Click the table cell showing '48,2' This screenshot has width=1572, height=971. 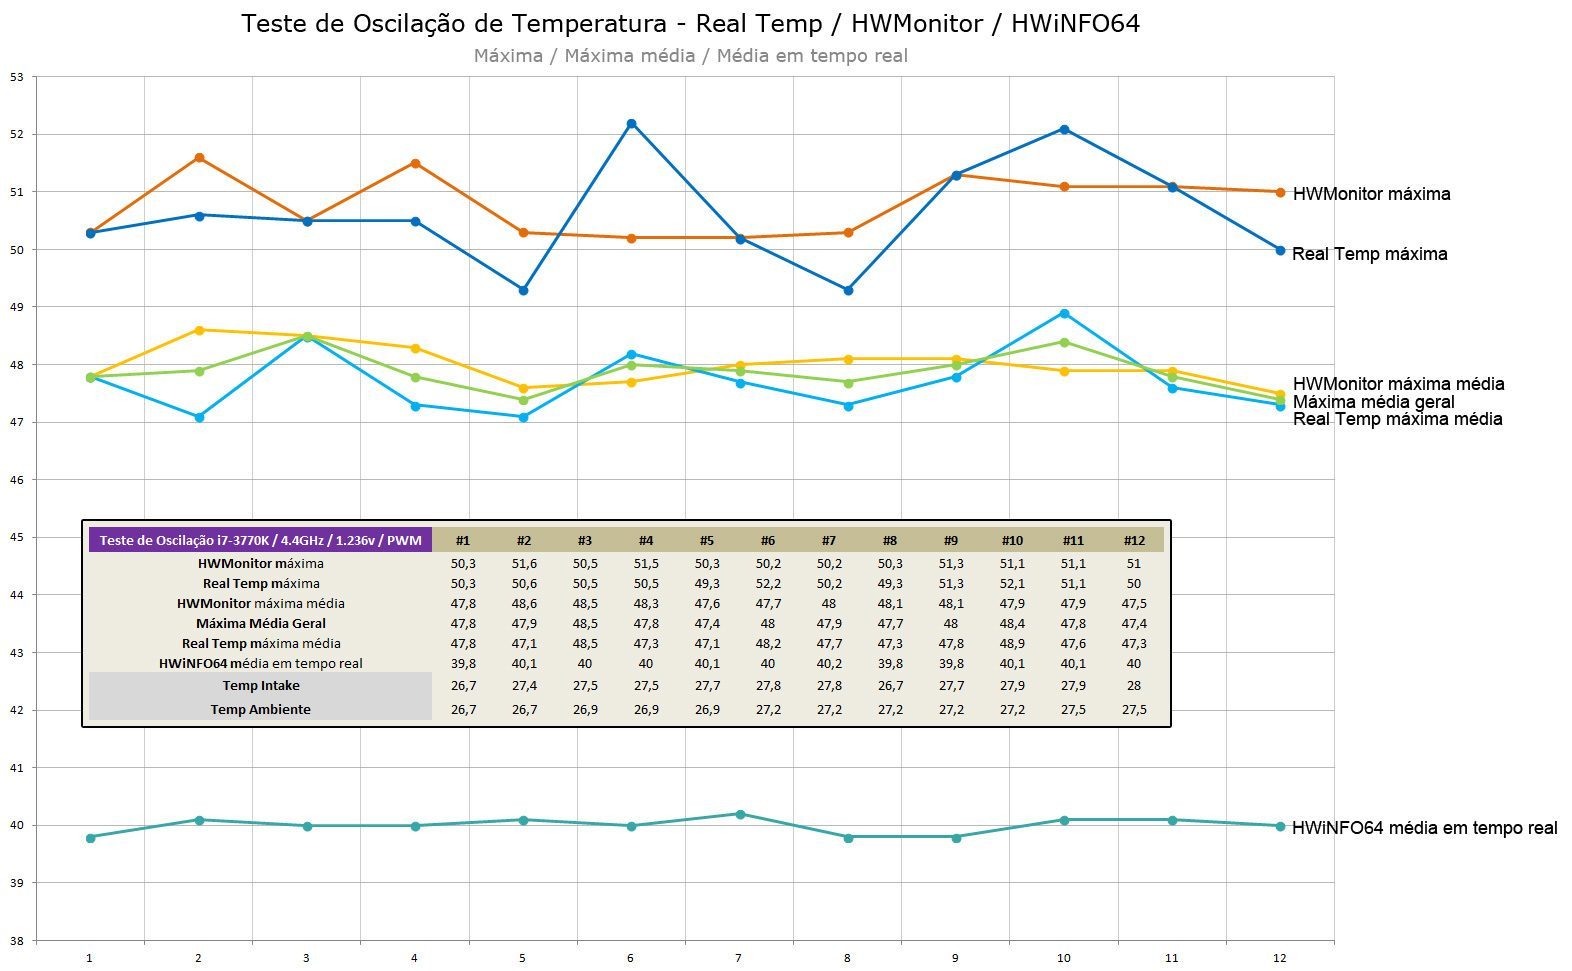click(x=768, y=643)
